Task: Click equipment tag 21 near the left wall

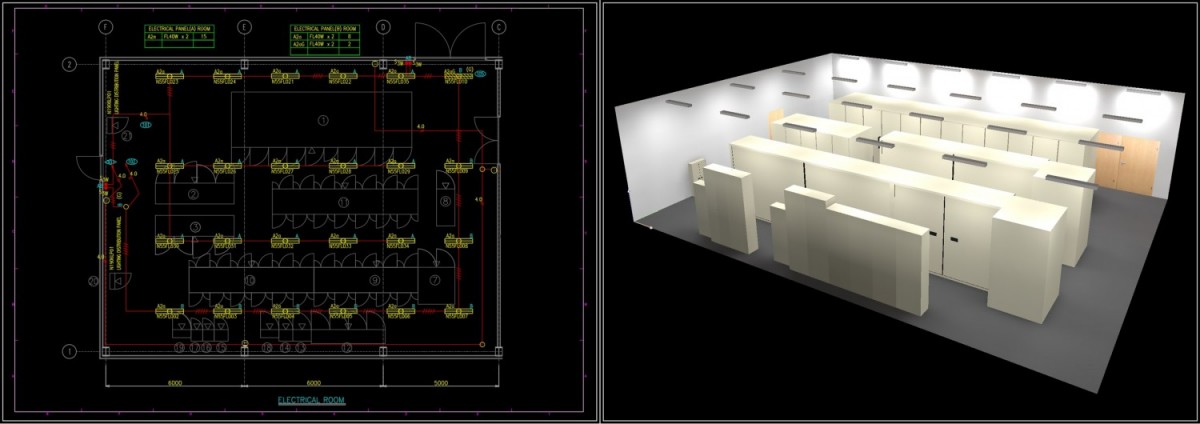Action: pyautogui.click(x=127, y=135)
